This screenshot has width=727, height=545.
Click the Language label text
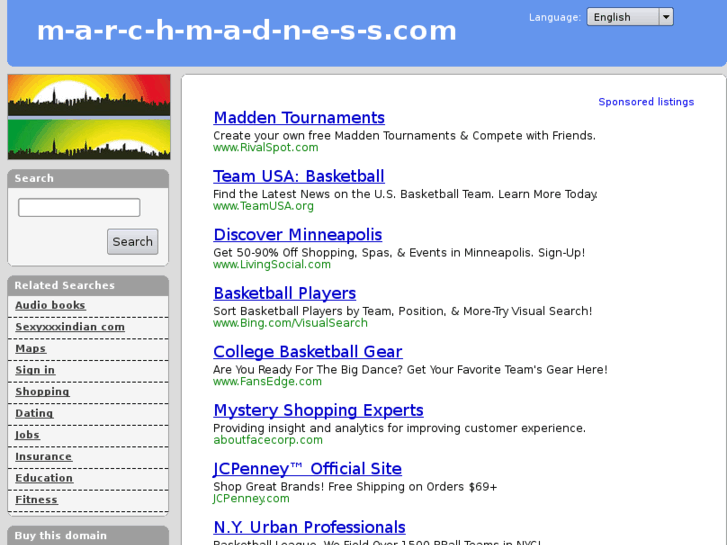(x=555, y=17)
